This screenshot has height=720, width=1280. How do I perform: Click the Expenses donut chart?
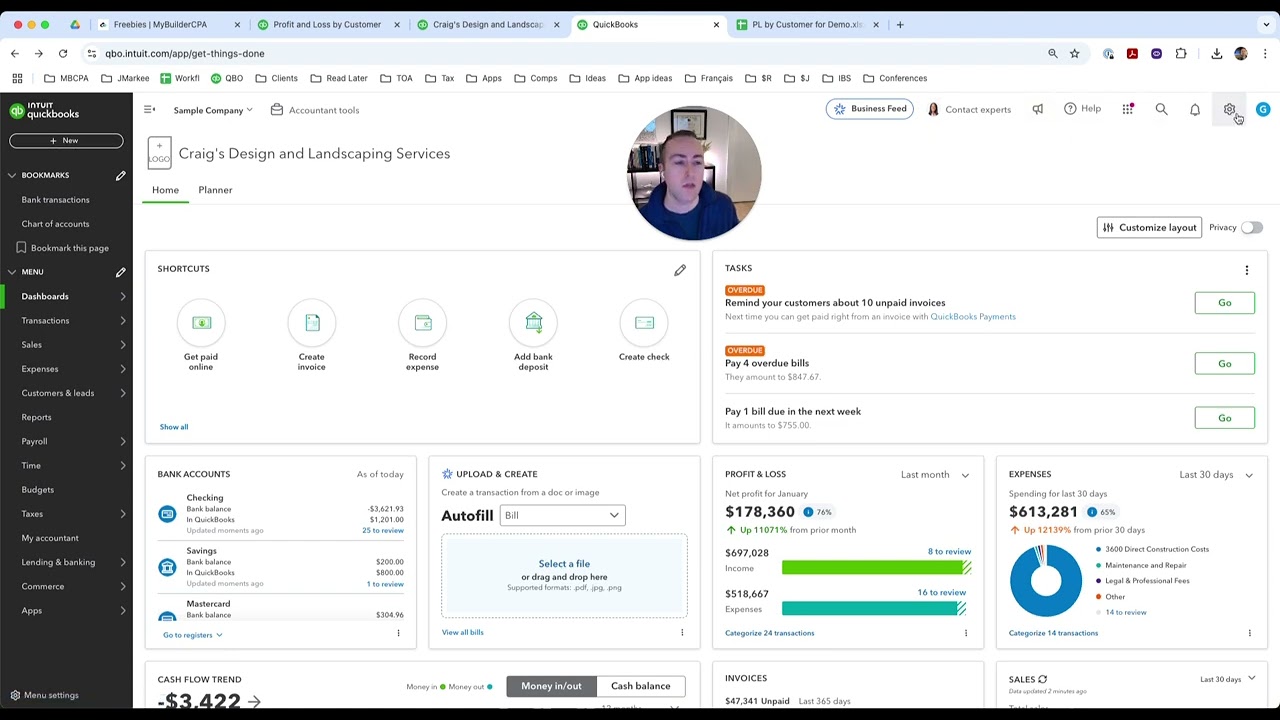click(1045, 581)
